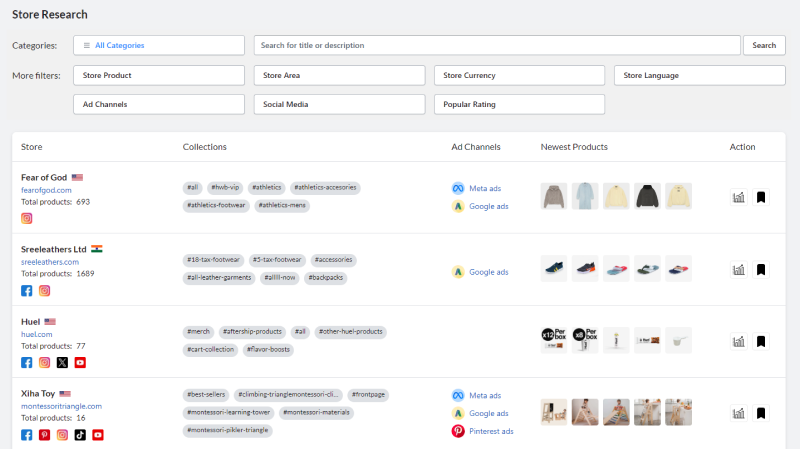Click Google ads icon for Sreeleathers Ltd
The width and height of the screenshot is (800, 449).
click(458, 272)
